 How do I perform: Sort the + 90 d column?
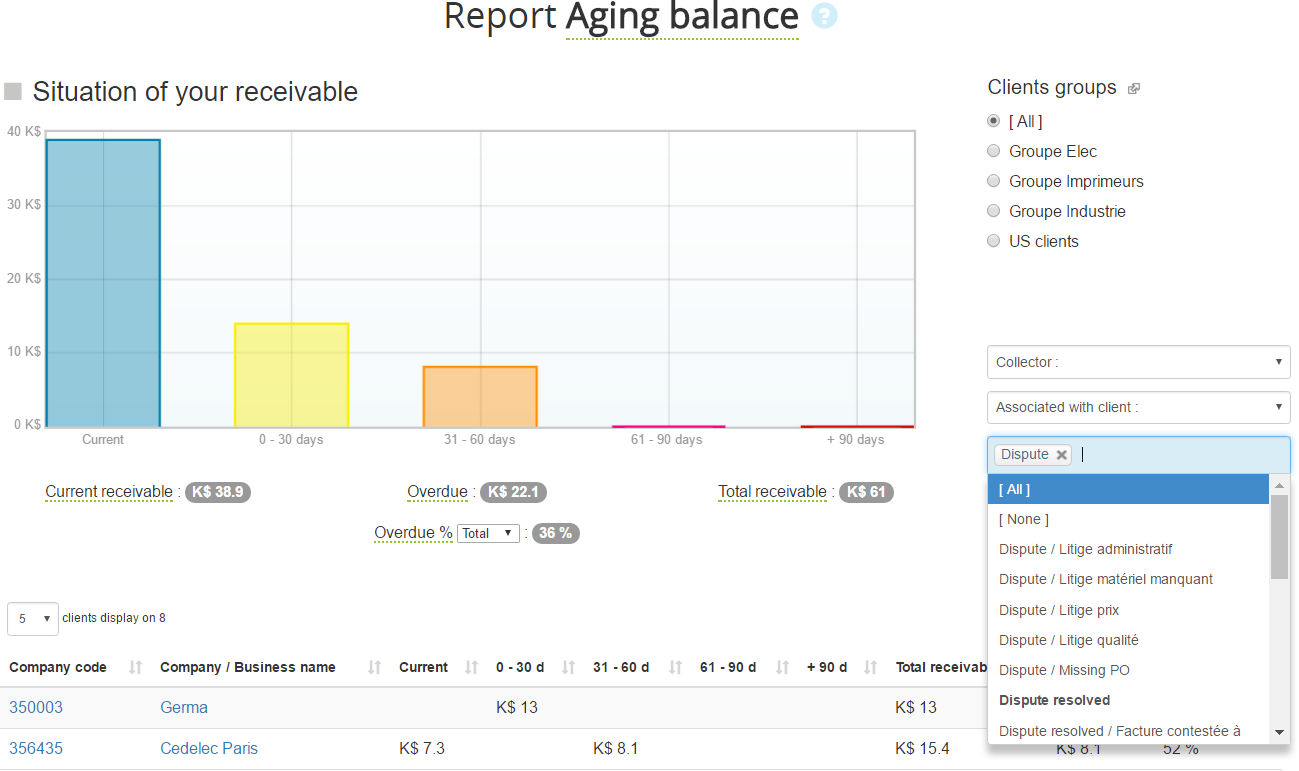pos(870,668)
